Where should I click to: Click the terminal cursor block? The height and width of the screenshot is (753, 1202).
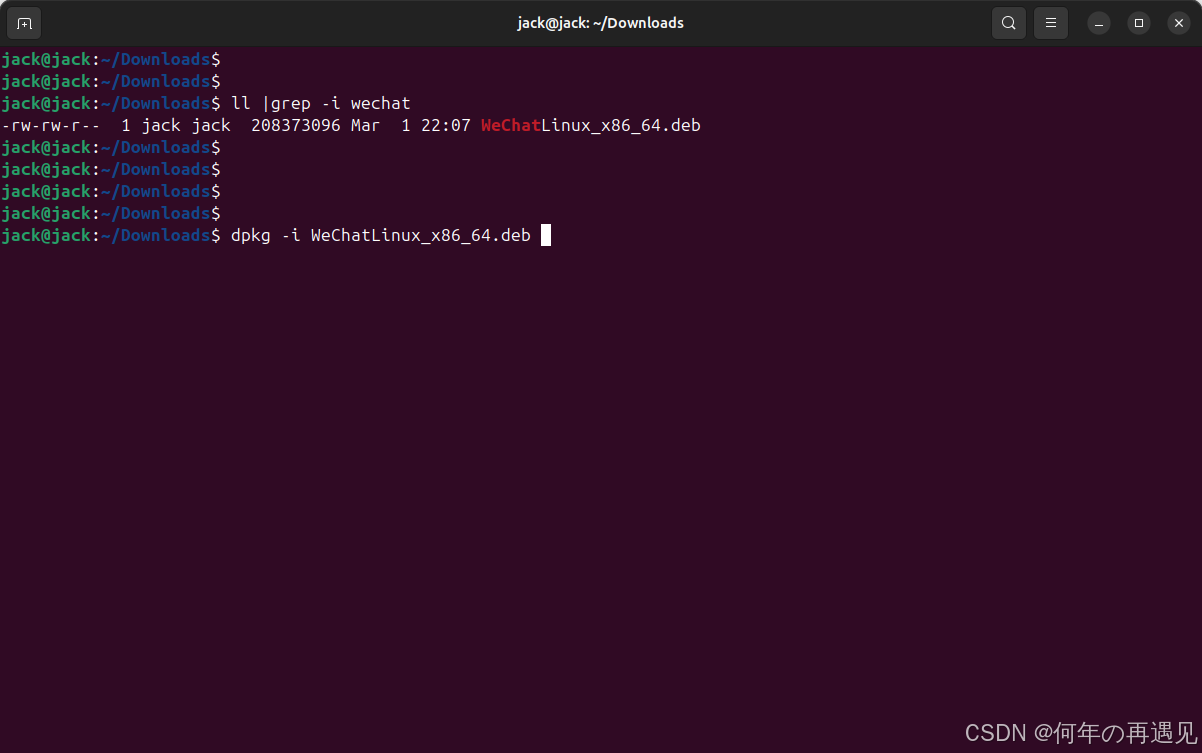546,235
